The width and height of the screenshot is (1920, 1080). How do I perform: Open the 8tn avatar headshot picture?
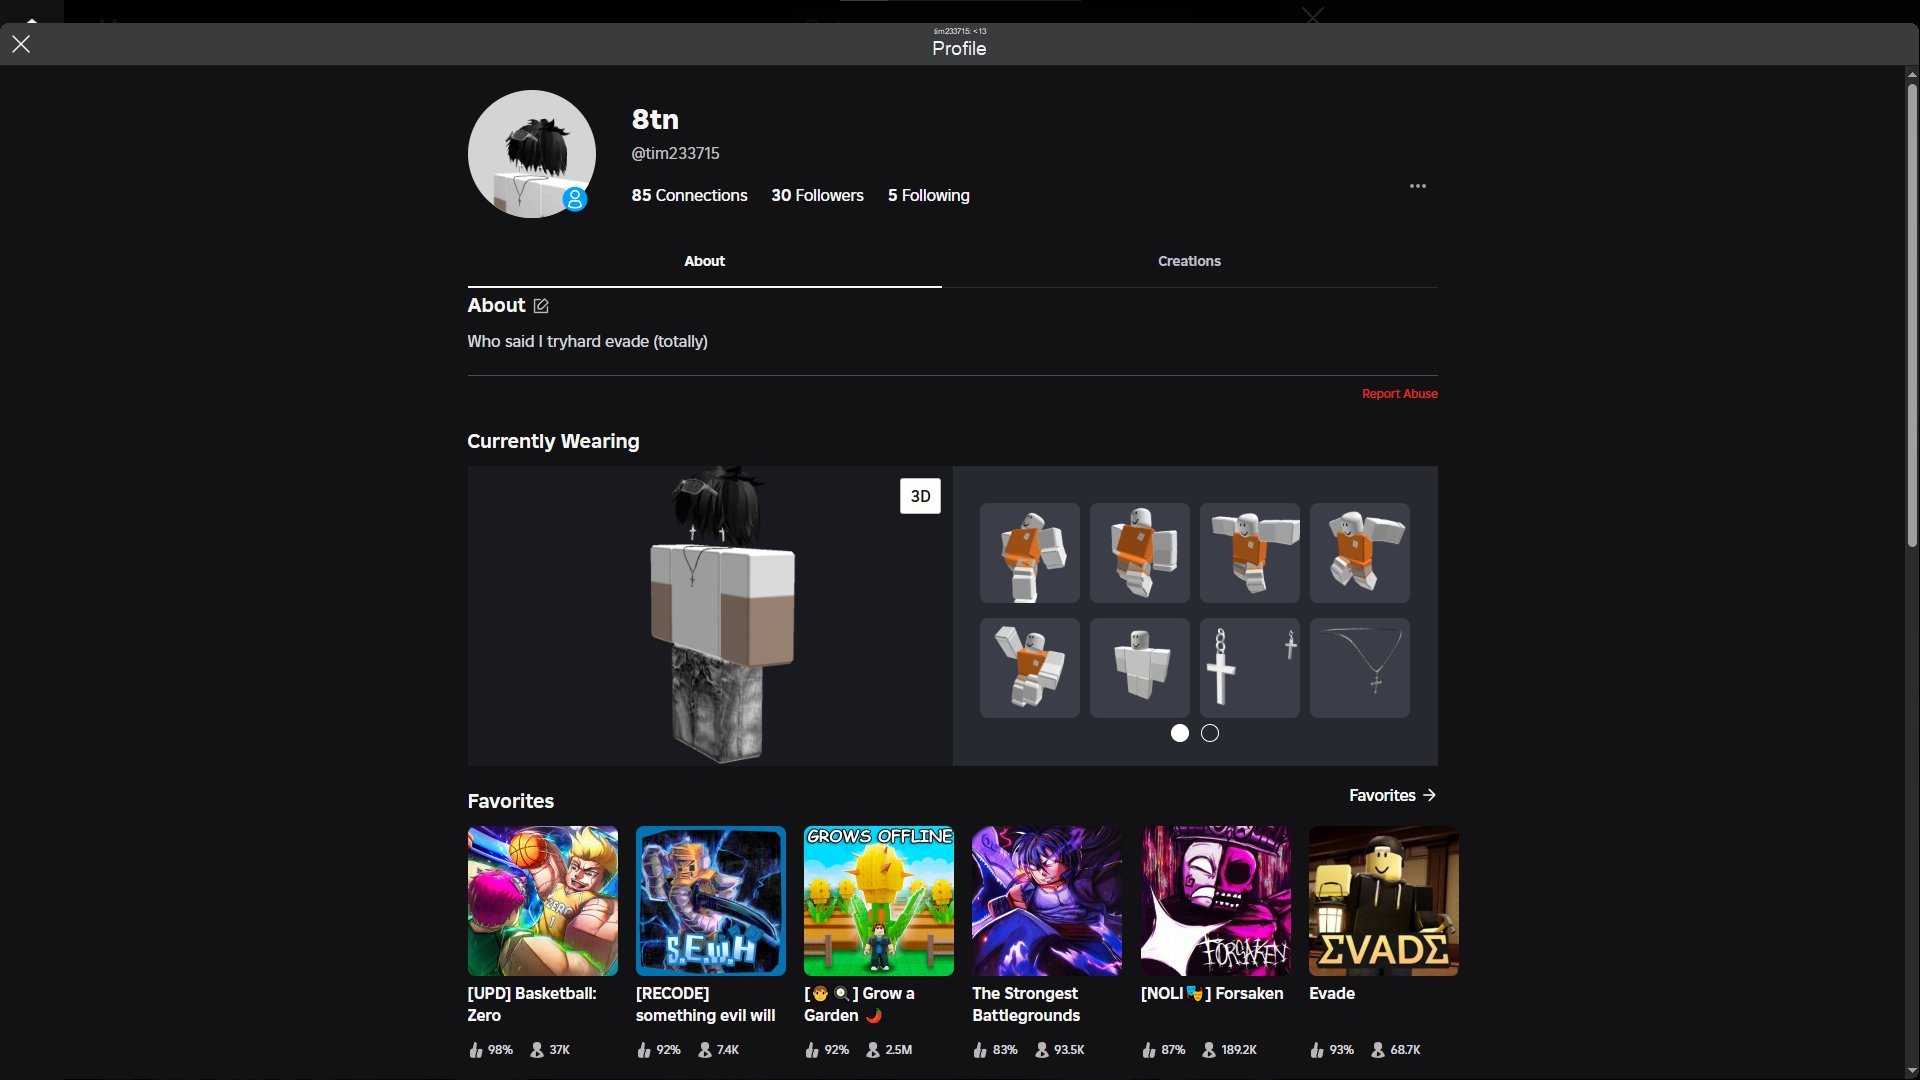click(532, 154)
